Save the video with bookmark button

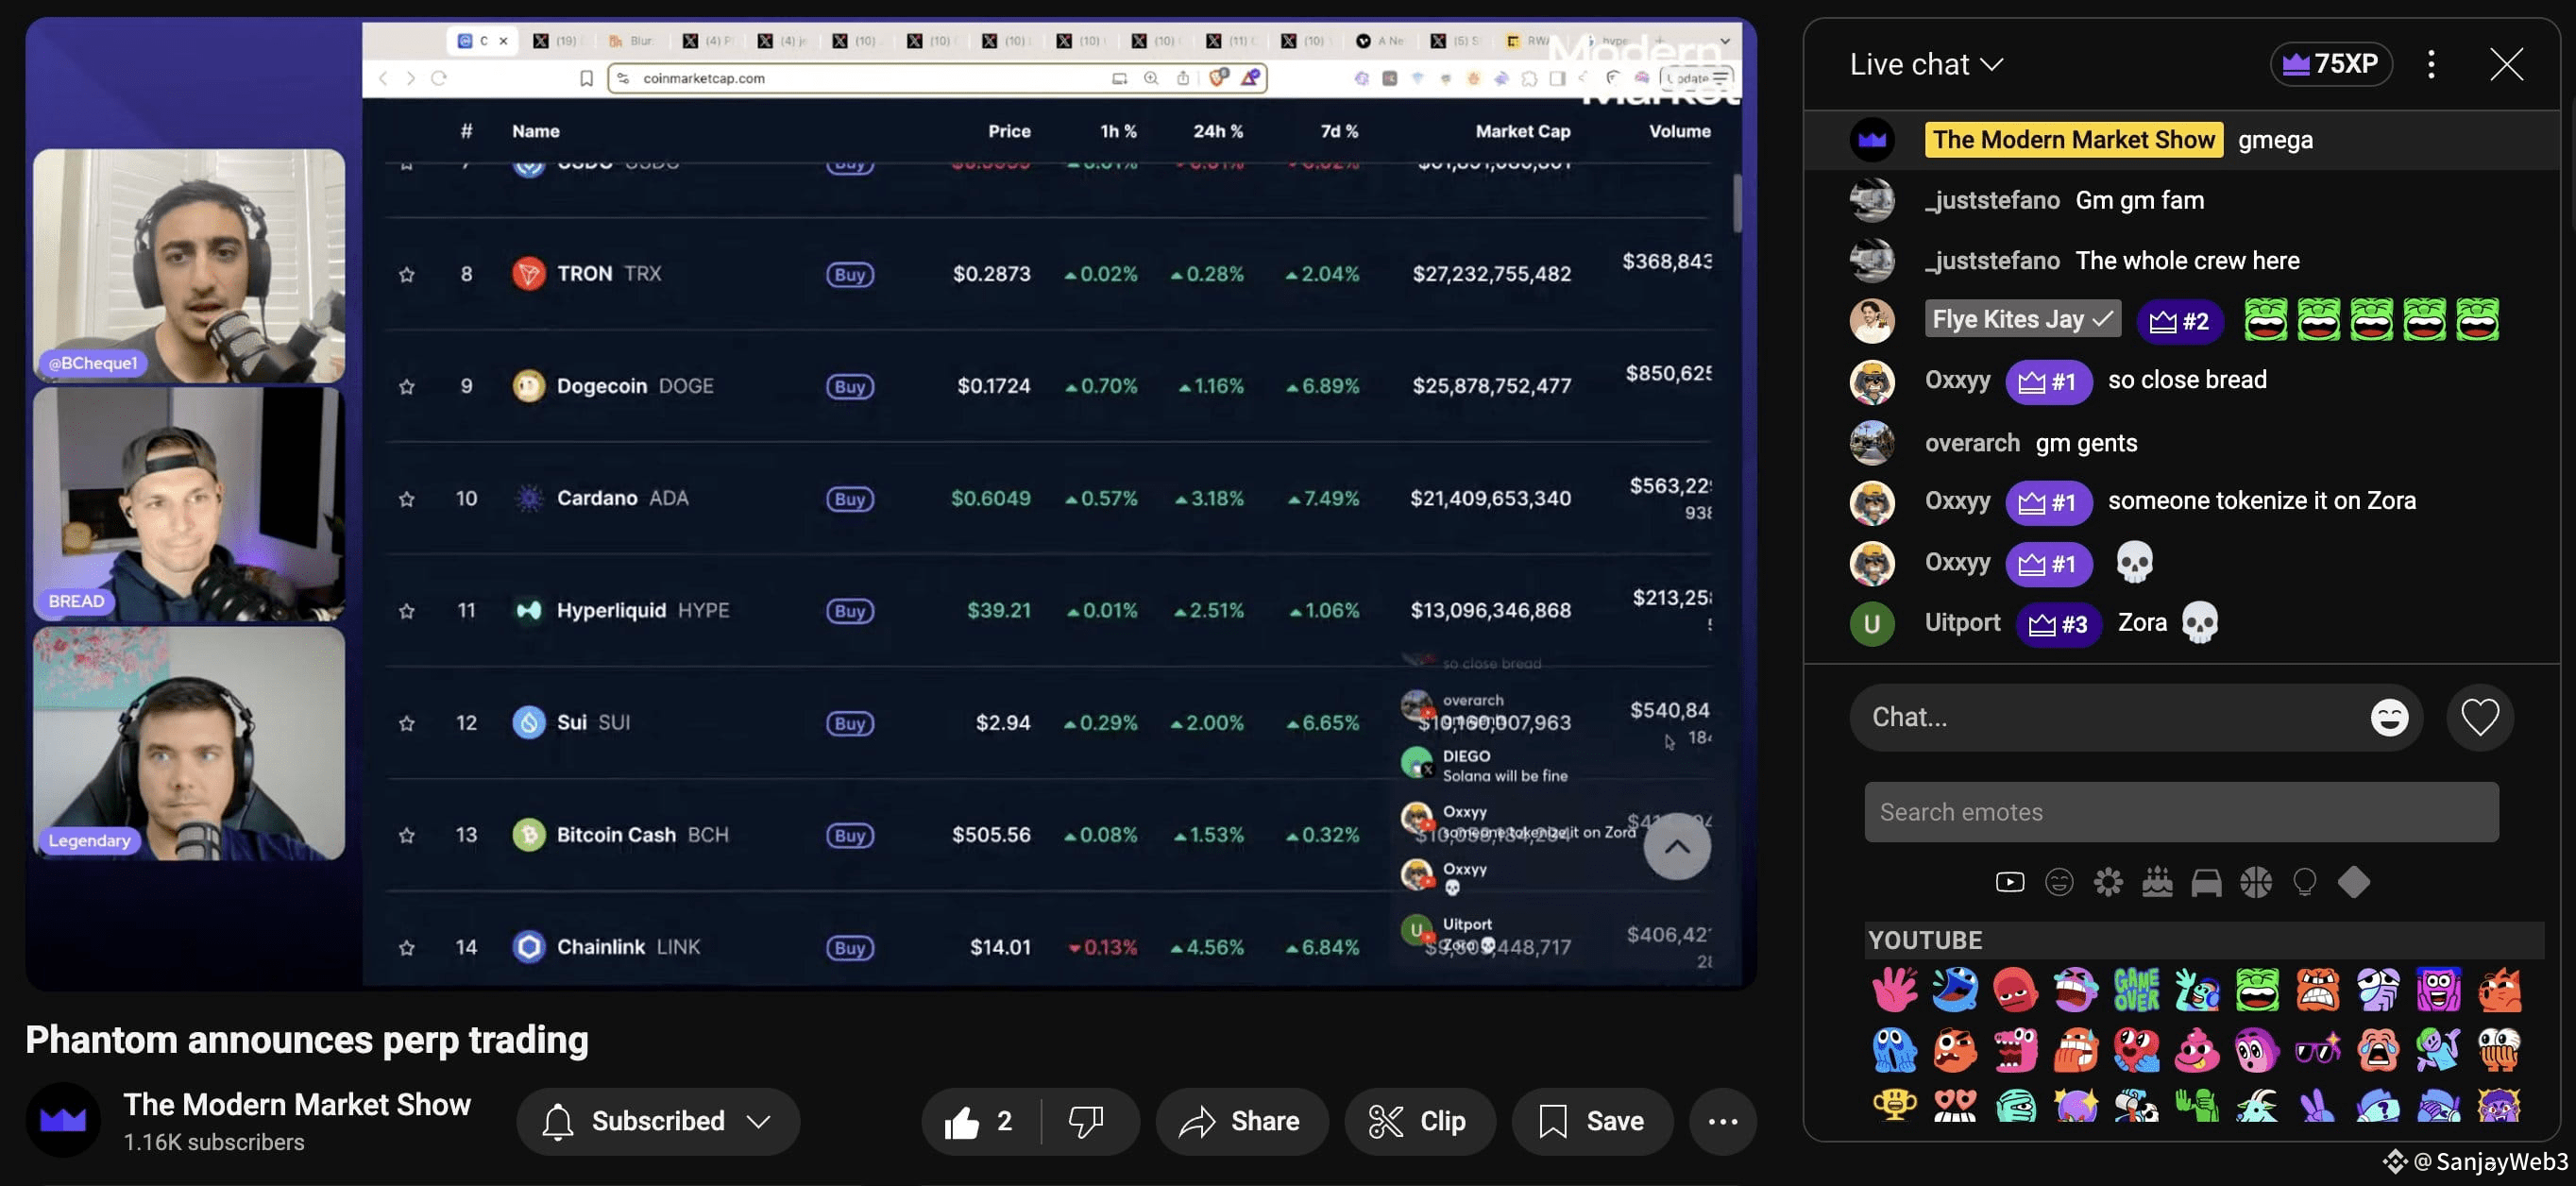click(x=1592, y=1121)
